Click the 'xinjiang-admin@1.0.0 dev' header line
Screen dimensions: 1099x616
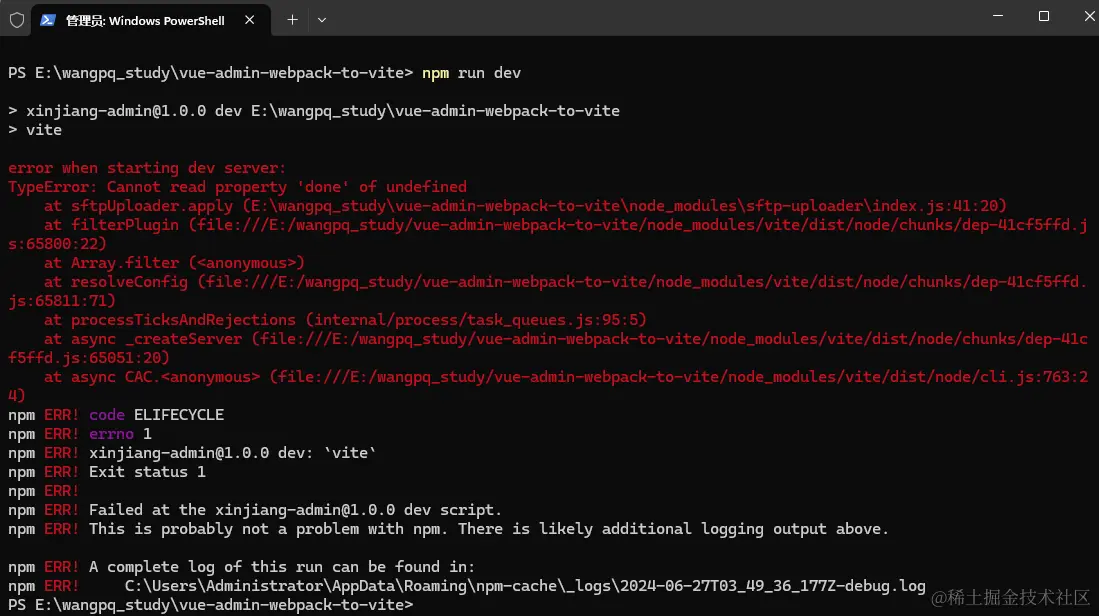click(314, 111)
